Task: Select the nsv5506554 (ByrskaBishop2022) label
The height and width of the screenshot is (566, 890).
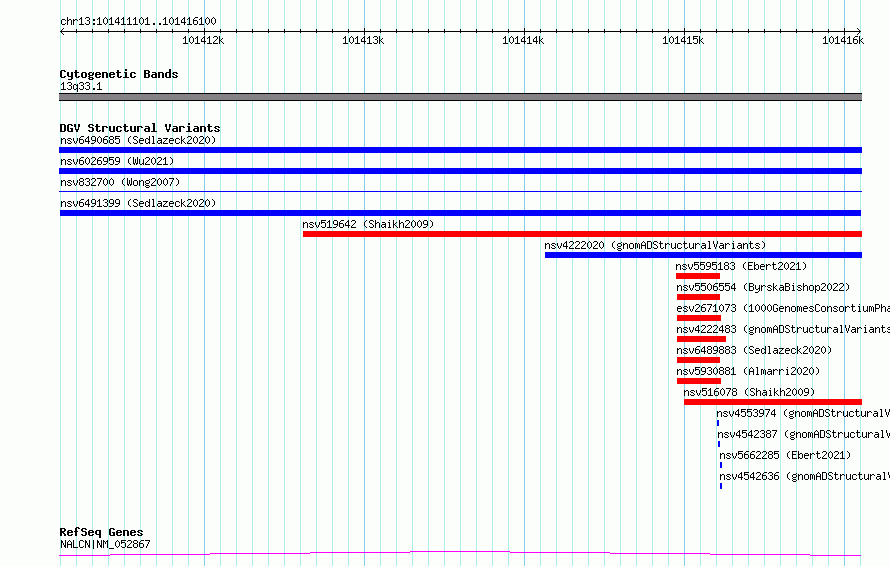Action: (763, 287)
